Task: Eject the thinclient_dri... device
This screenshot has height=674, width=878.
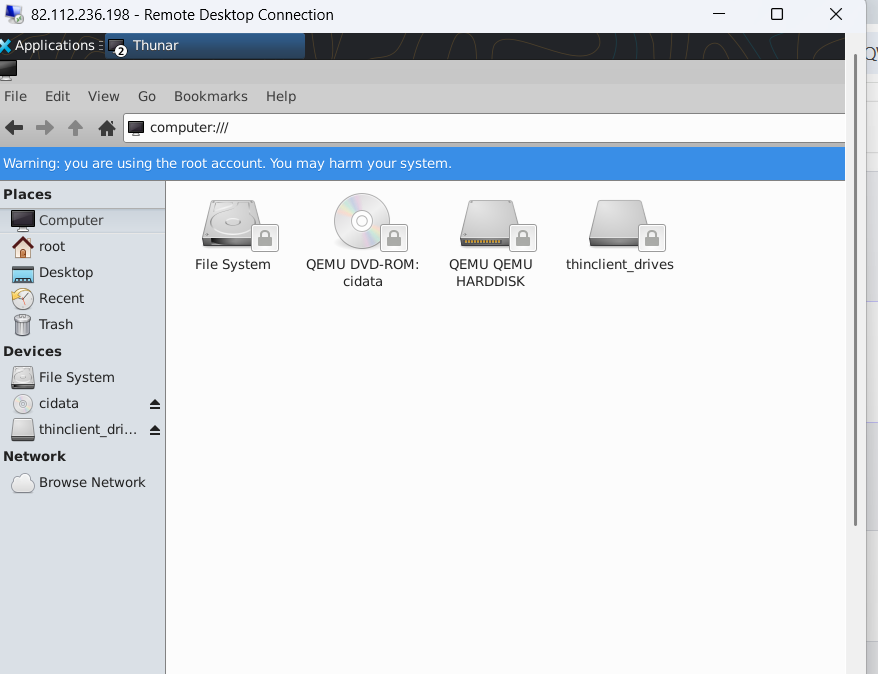Action: point(155,430)
